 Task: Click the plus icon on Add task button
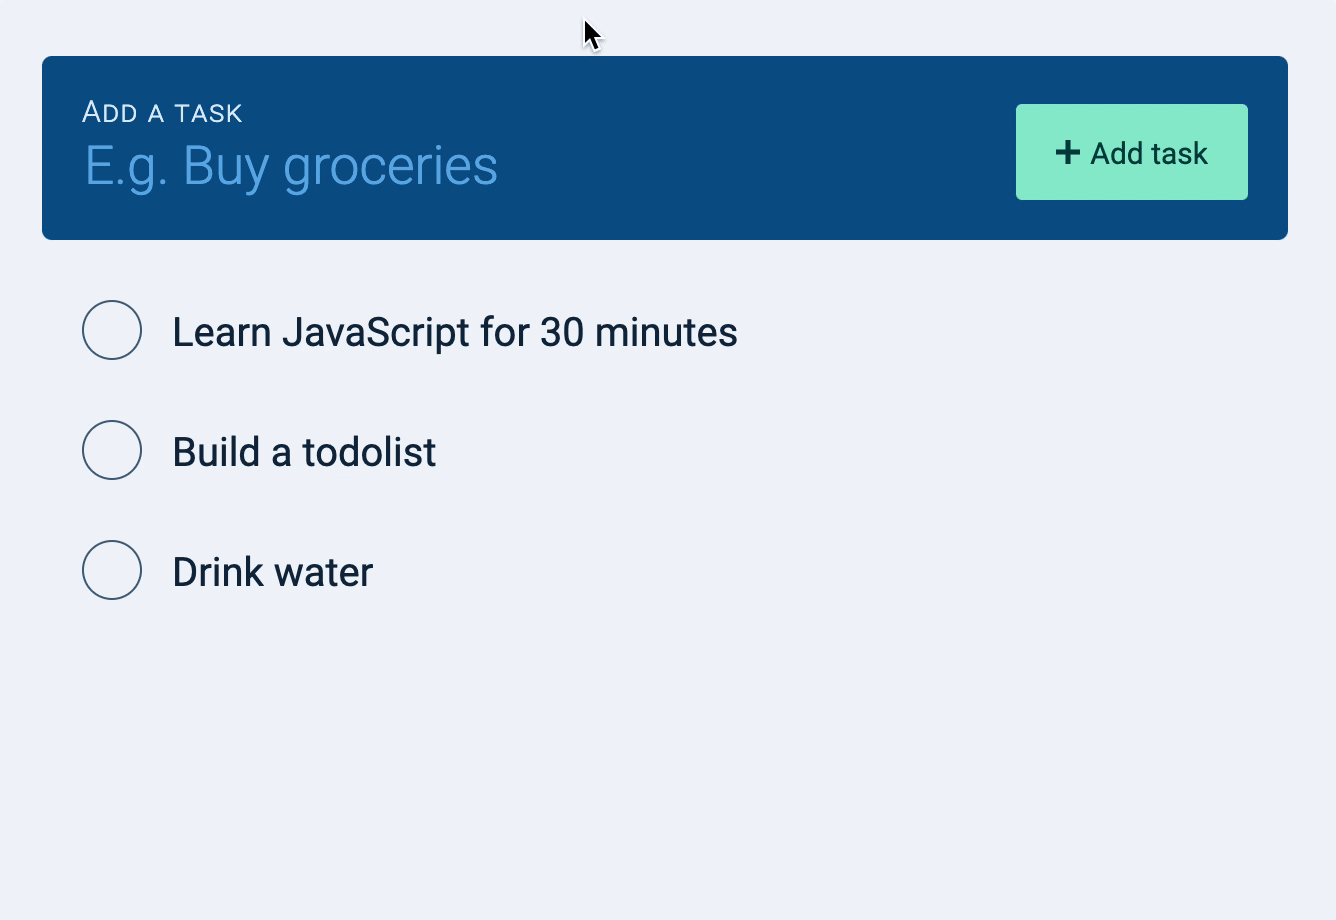pyautogui.click(x=1069, y=152)
